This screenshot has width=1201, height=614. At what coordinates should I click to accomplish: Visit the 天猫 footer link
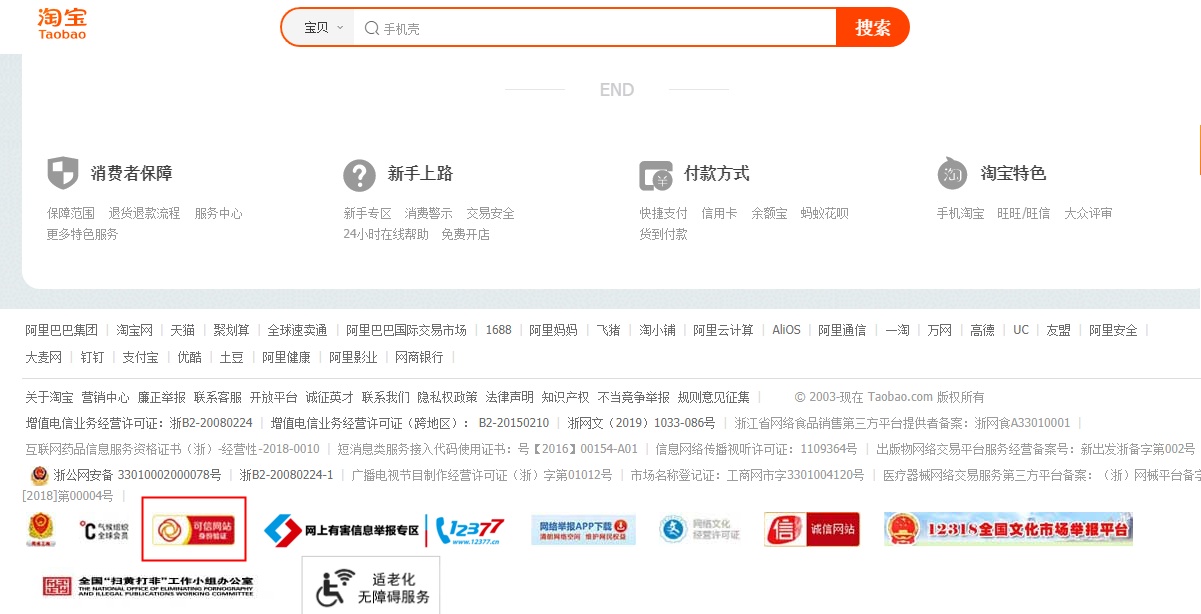coord(182,330)
